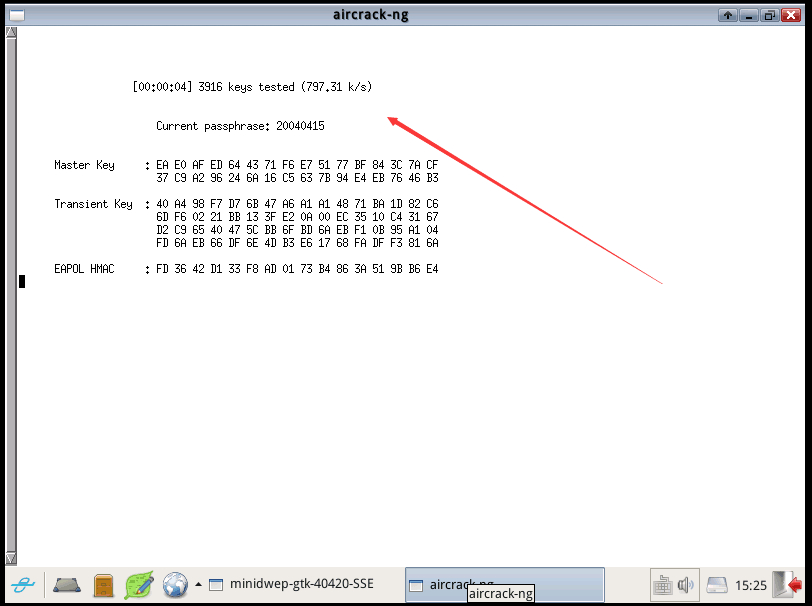Click the aircrack-ng title bar text

[x=370, y=15]
